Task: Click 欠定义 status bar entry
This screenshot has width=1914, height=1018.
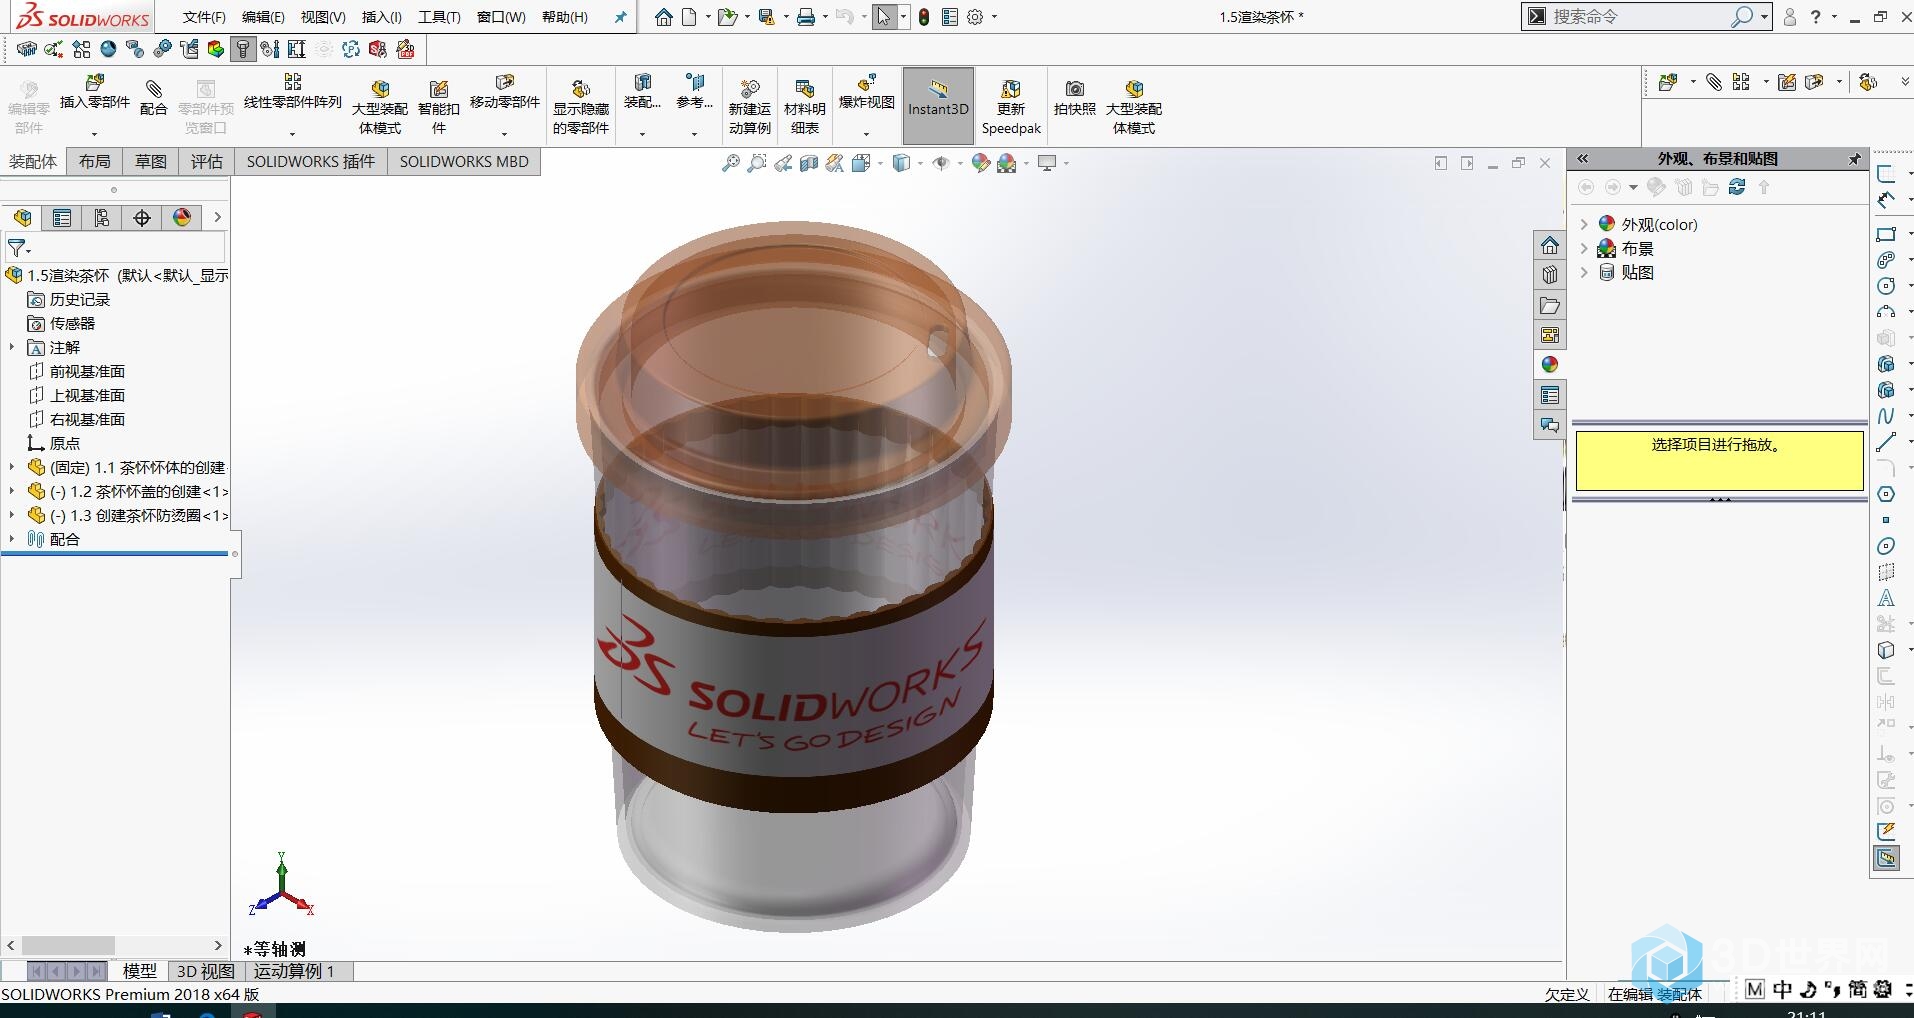Action: click(x=1567, y=994)
